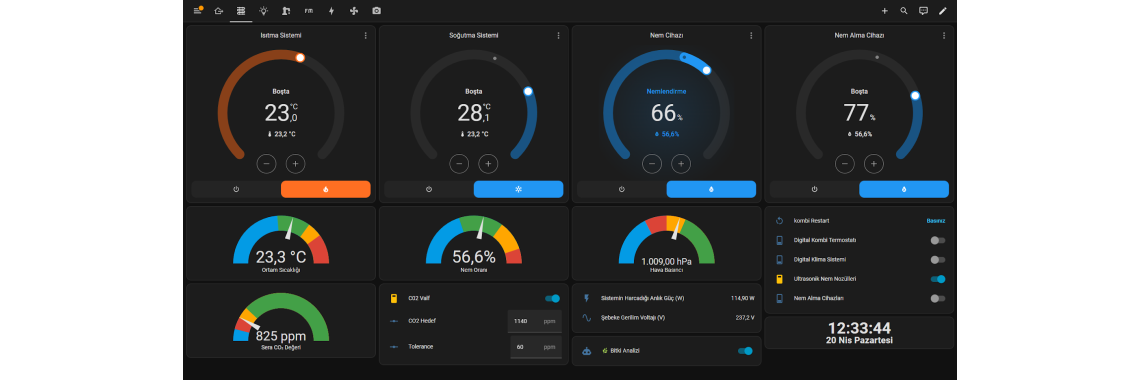Open the edit dashboard pencil icon
This screenshot has width=1140, height=380.
tap(942, 11)
